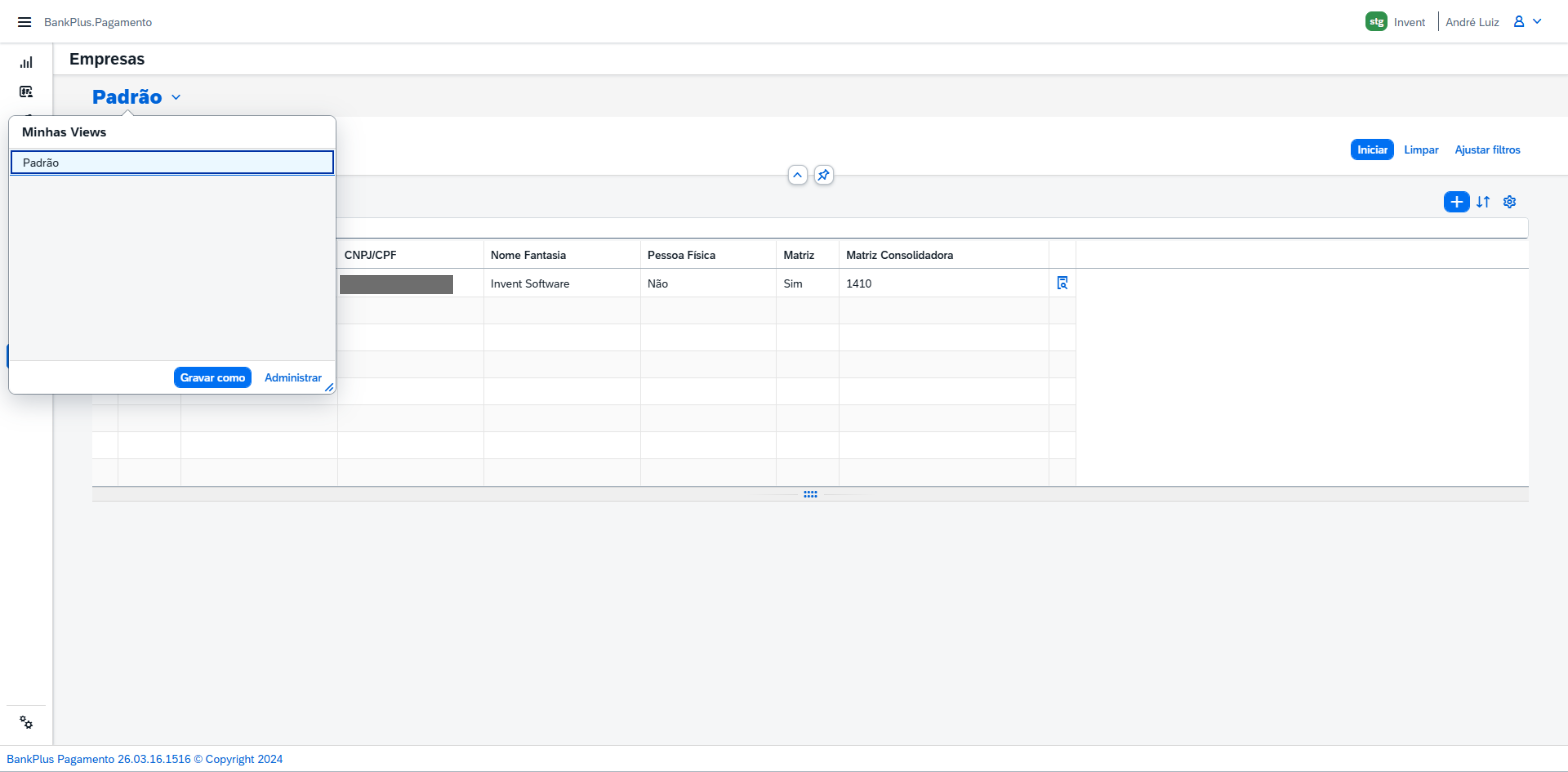Click Limpar to clear filters
The height and width of the screenshot is (772, 1568).
pos(1421,150)
